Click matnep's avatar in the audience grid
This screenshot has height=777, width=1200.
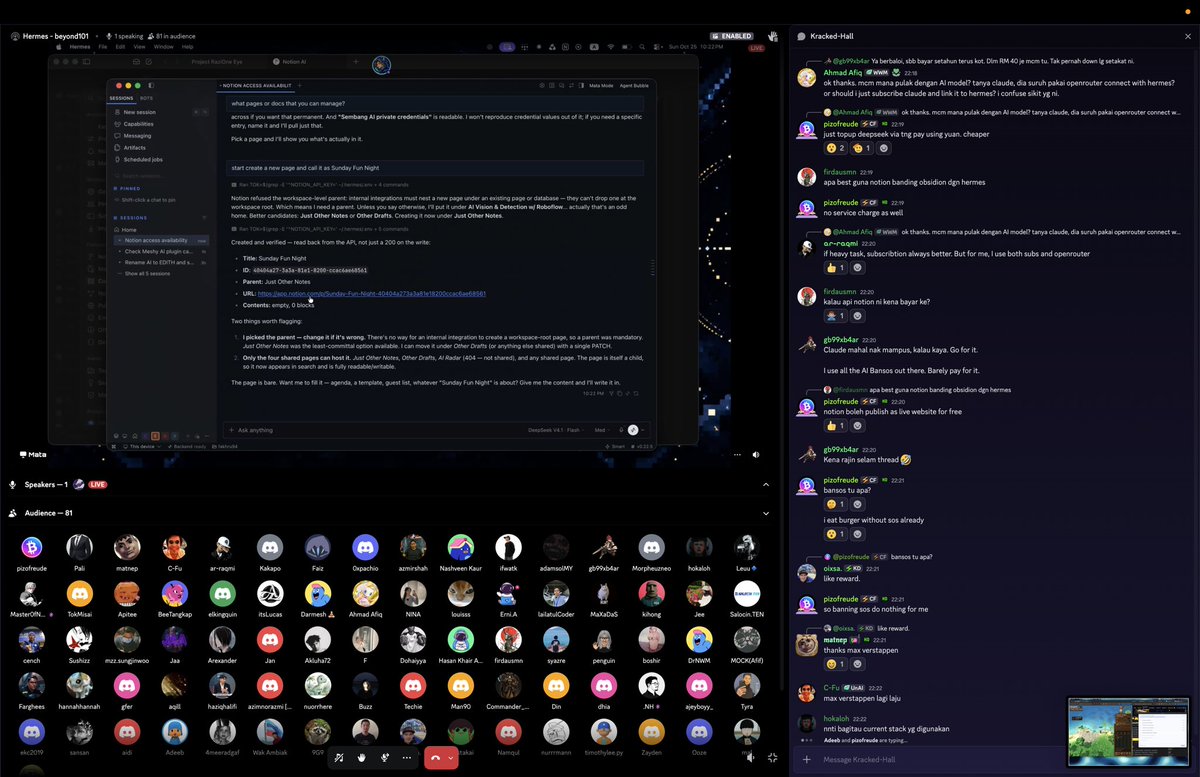pos(126,547)
